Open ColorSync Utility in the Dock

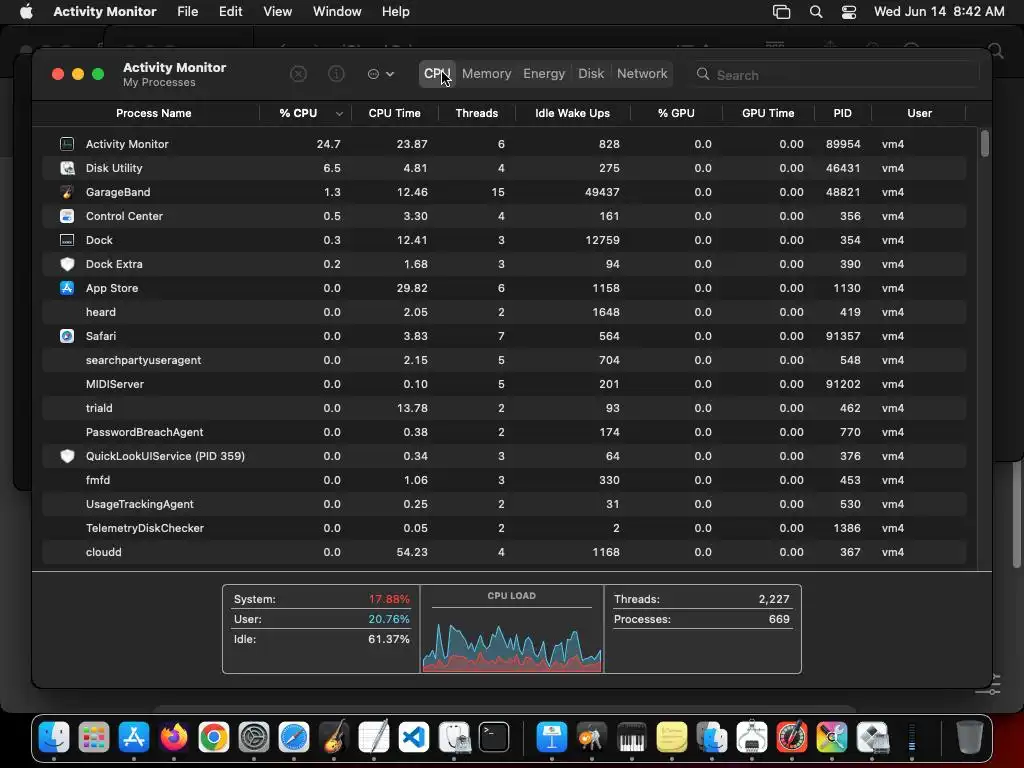pyautogui.click(x=831, y=738)
